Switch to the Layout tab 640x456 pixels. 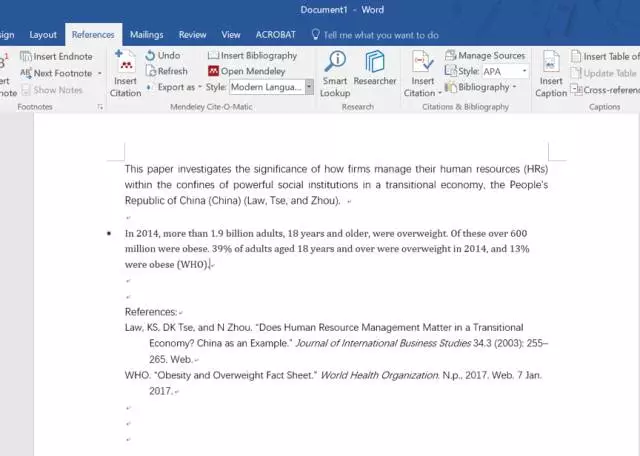click(43, 35)
